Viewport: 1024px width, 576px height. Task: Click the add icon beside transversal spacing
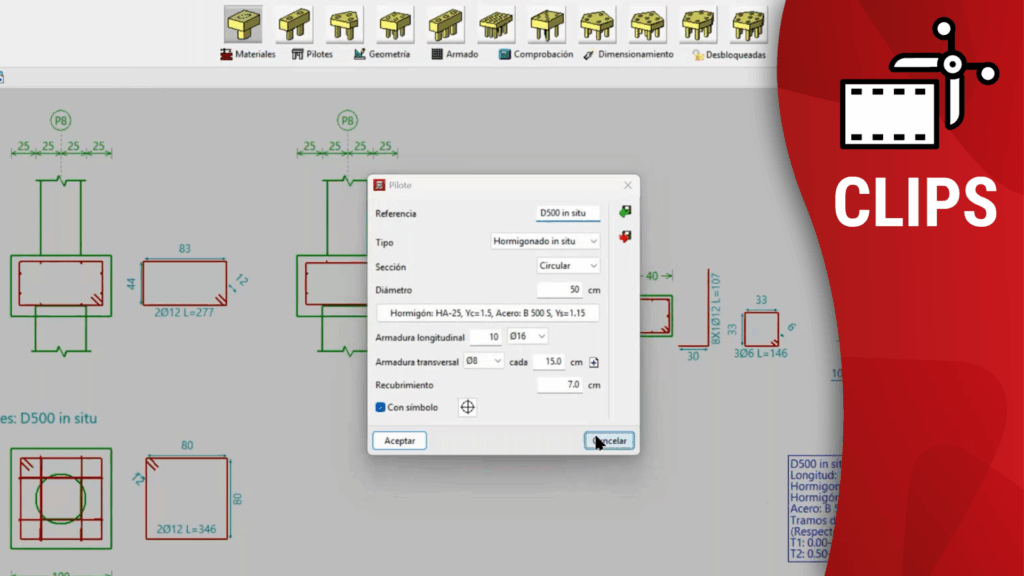(594, 362)
